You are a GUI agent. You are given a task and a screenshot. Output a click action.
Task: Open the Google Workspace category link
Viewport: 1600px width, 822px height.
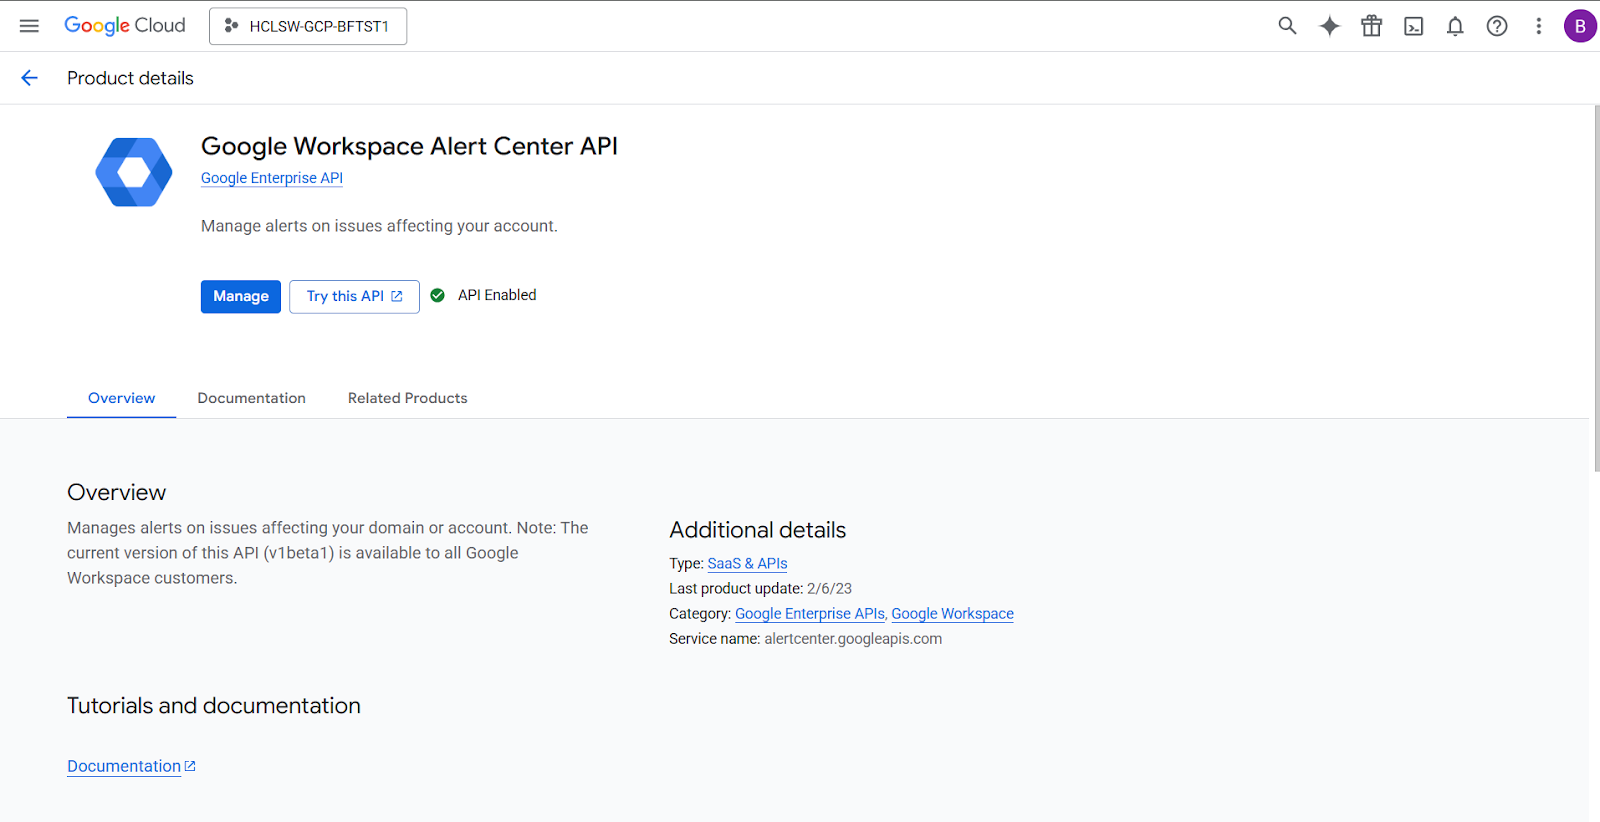tap(952, 614)
